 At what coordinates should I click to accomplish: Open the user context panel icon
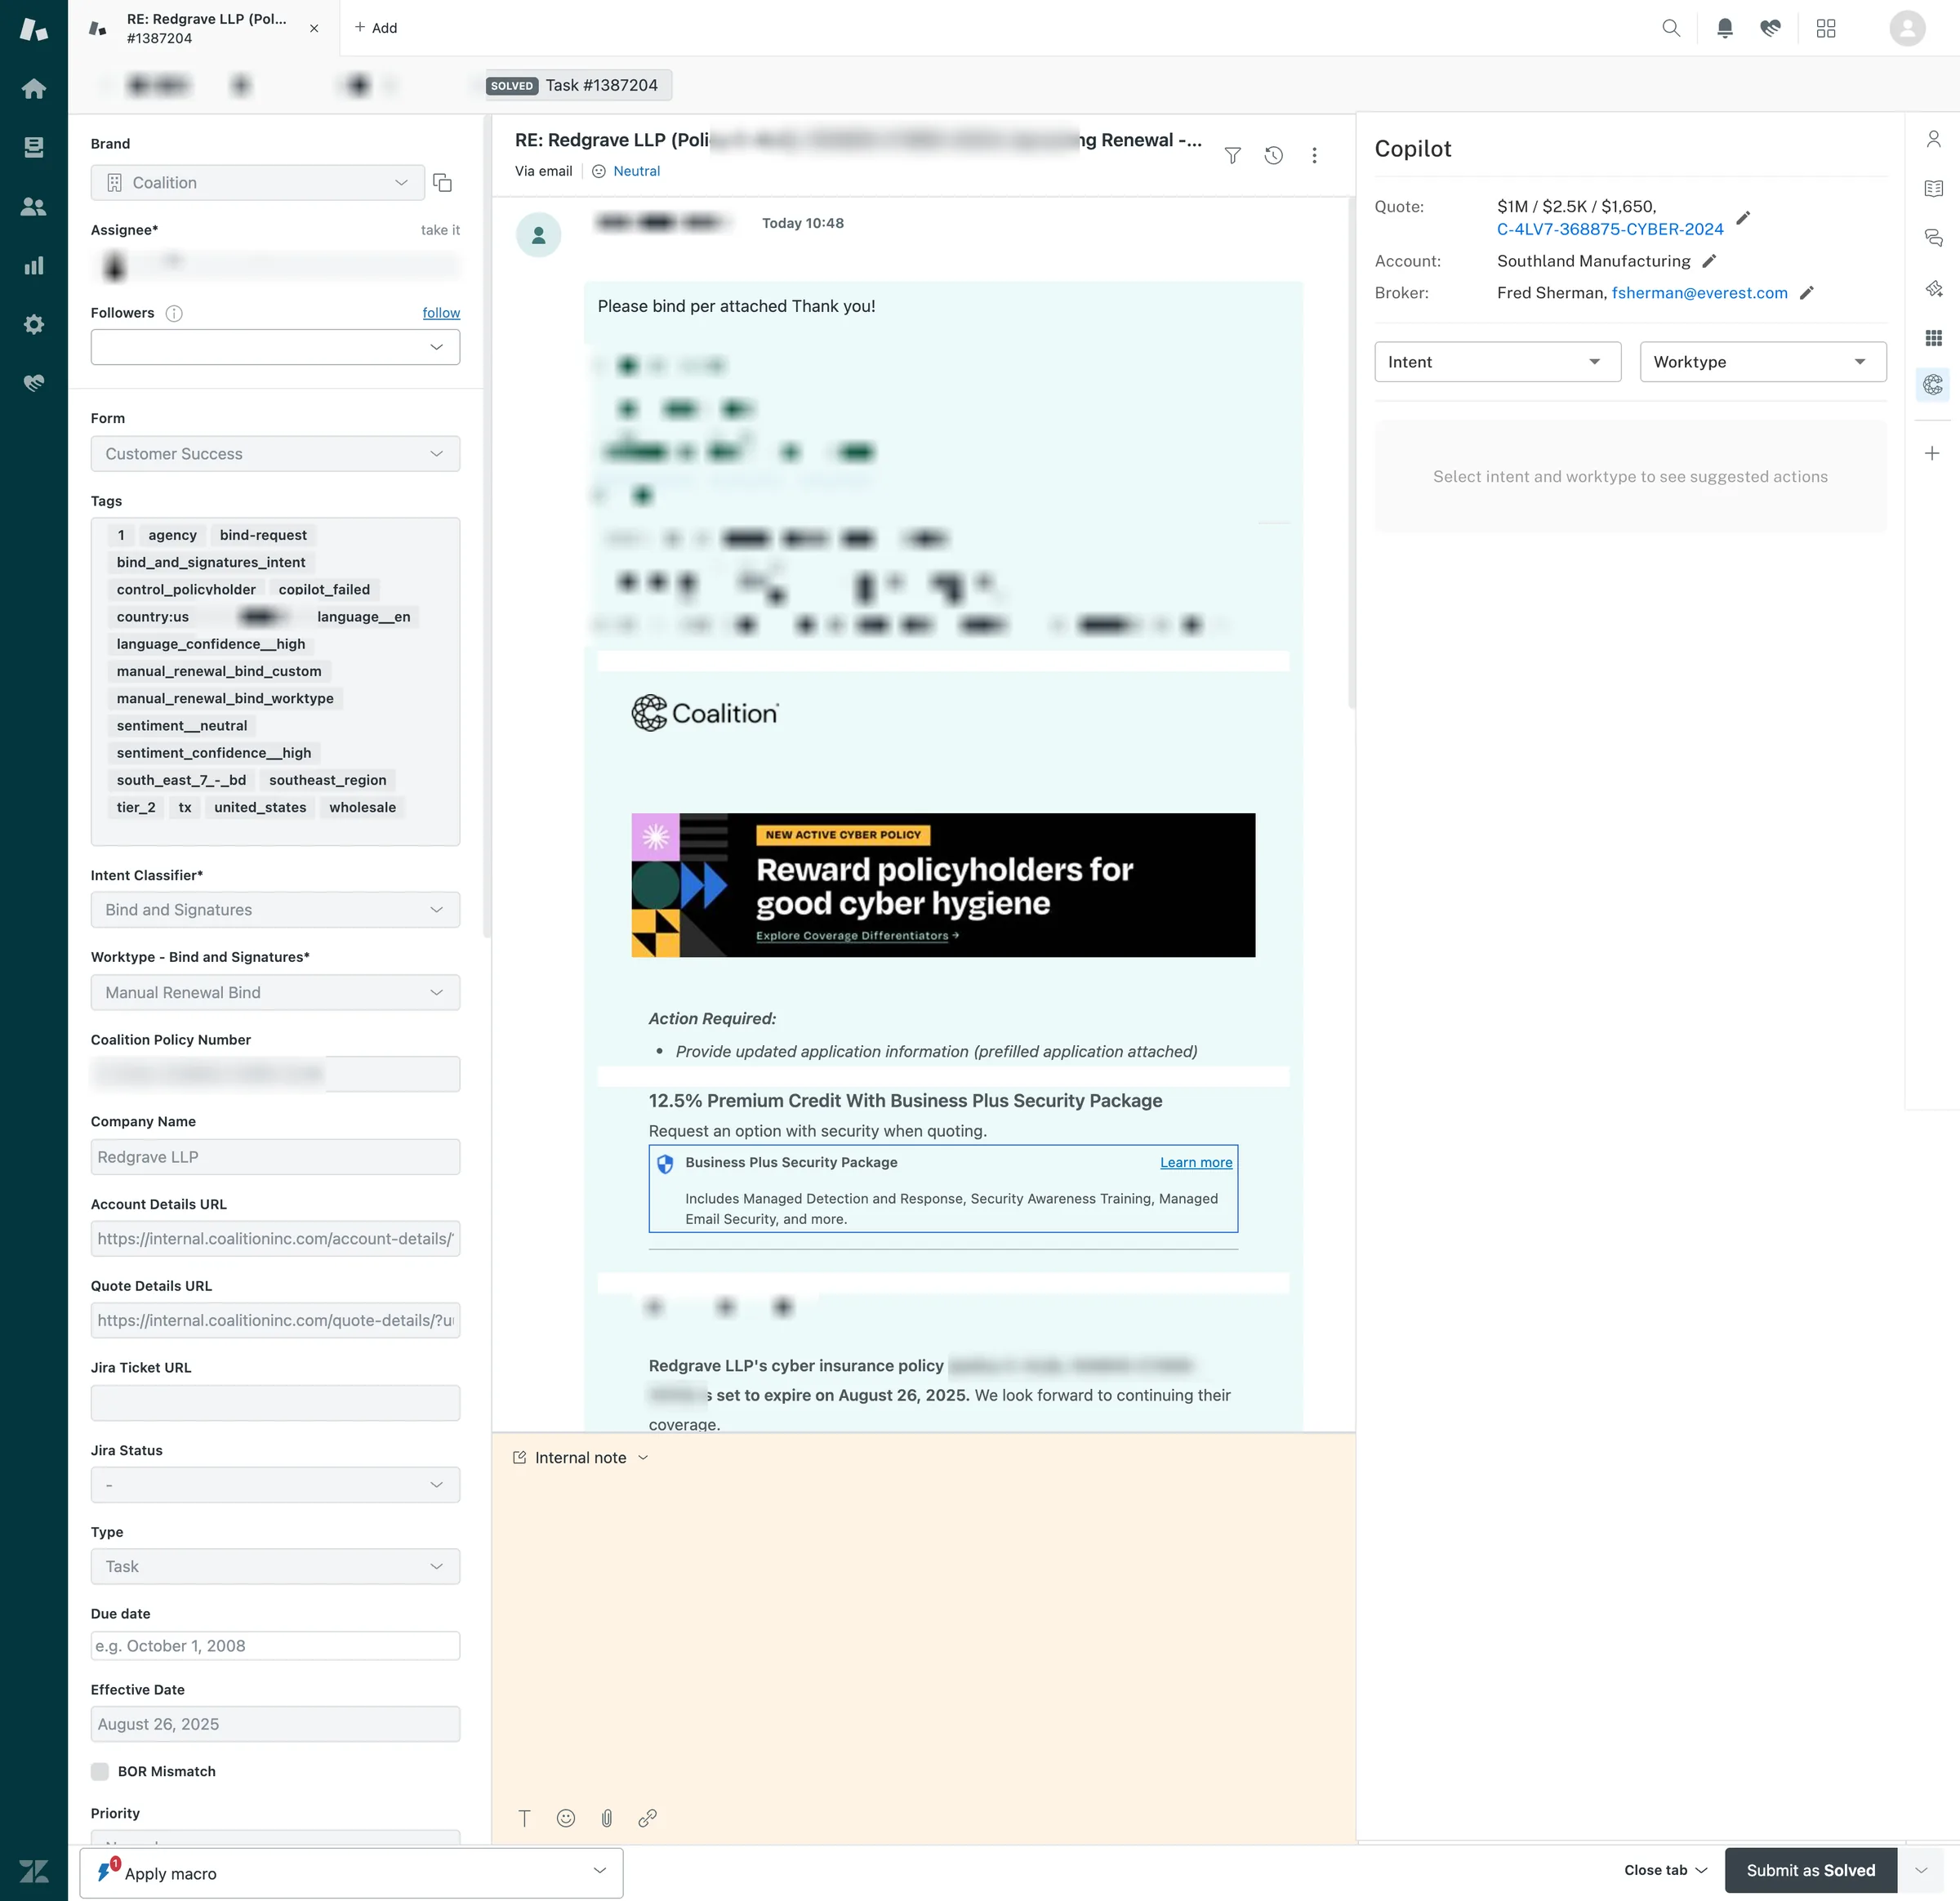(x=1933, y=139)
